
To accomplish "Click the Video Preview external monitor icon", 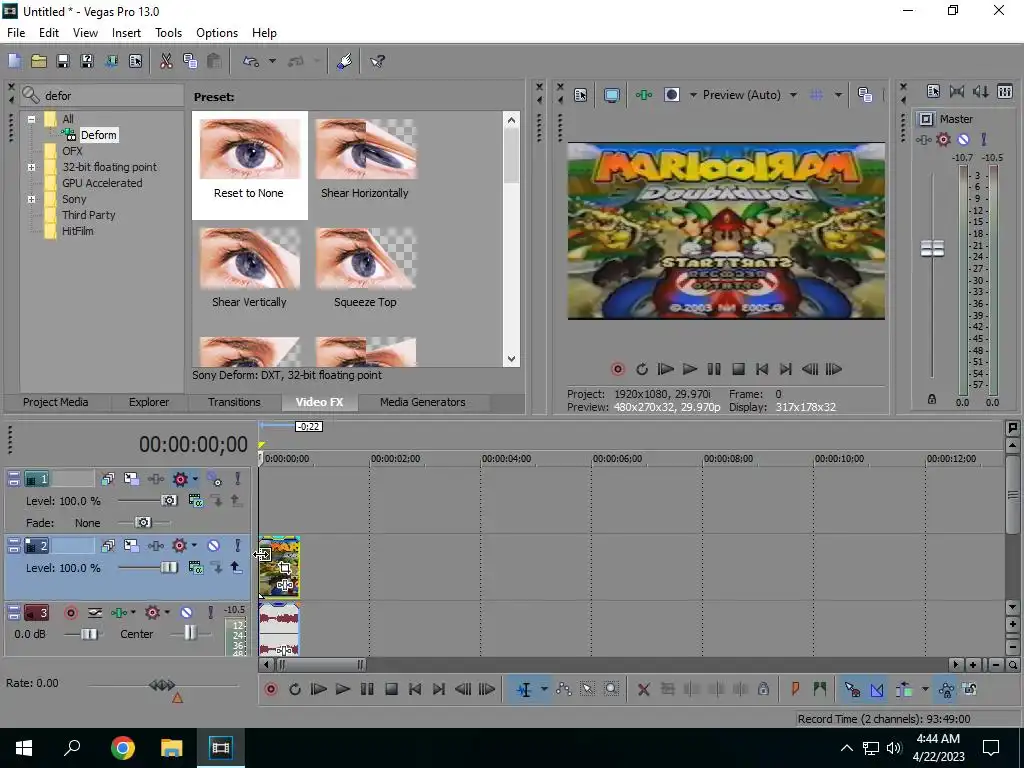I will click(x=611, y=95).
